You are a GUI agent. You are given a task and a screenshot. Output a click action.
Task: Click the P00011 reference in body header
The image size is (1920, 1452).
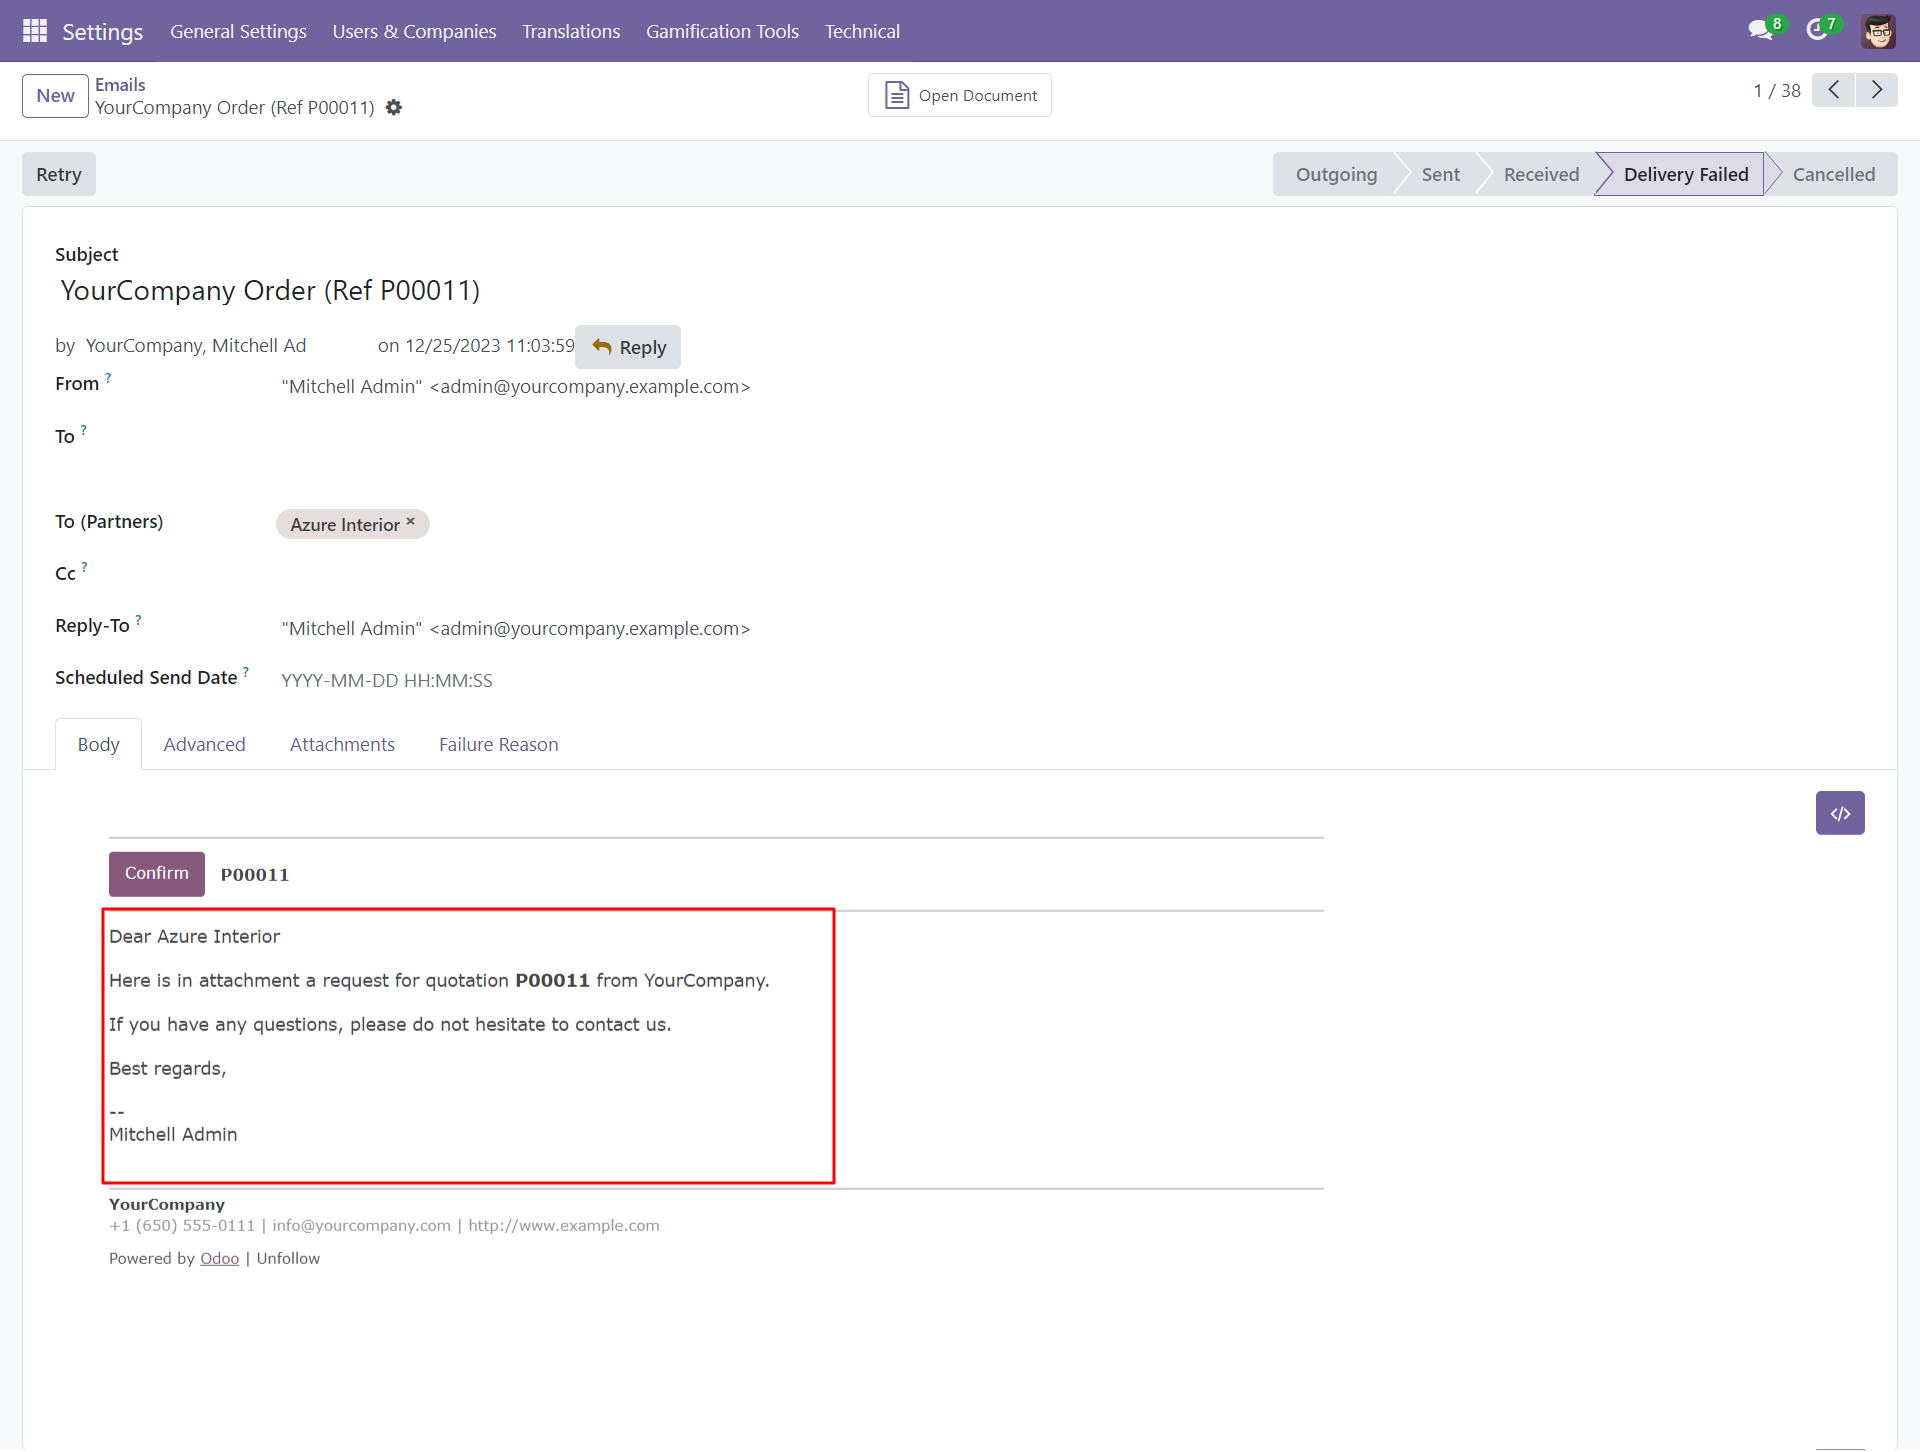pyautogui.click(x=255, y=875)
